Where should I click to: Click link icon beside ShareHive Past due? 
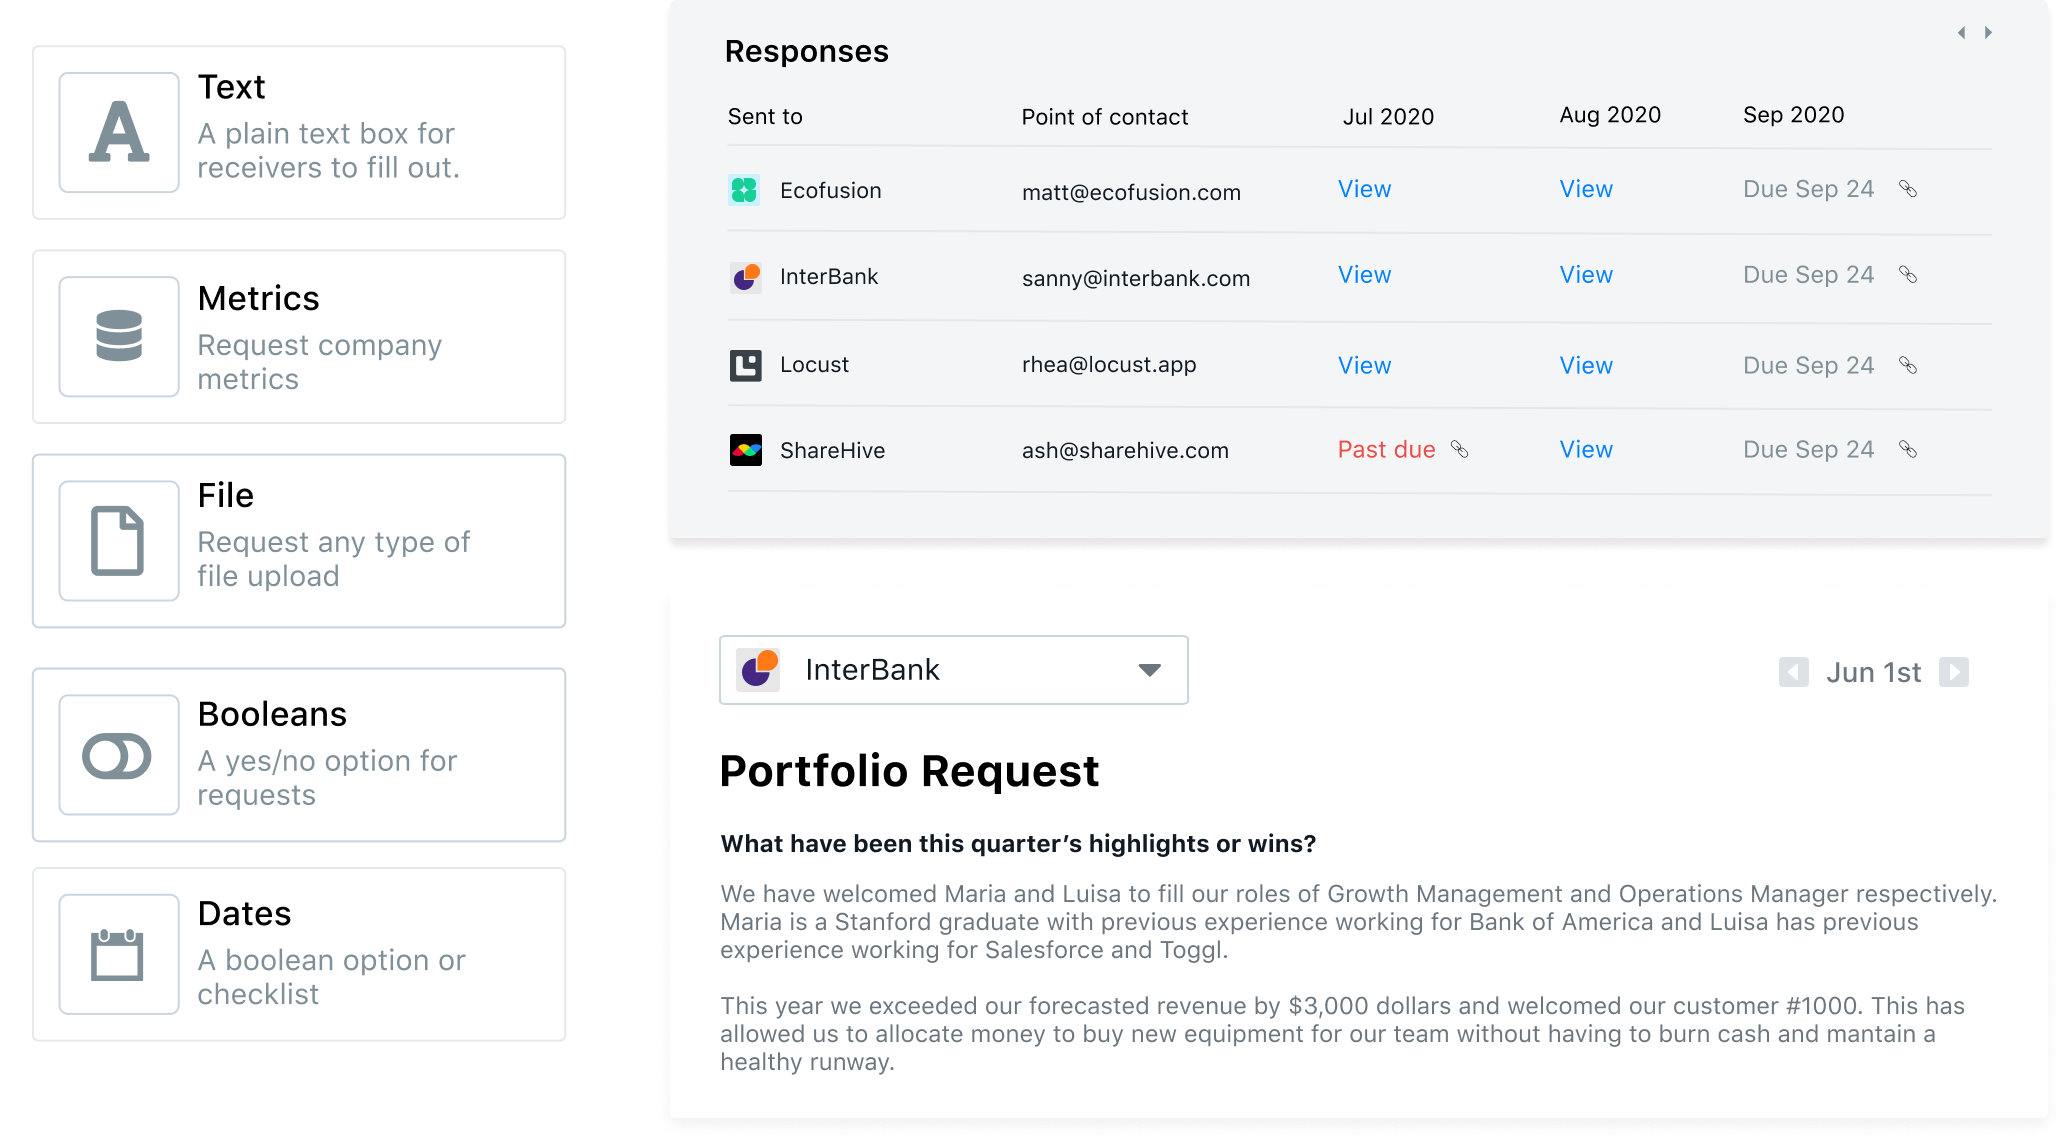tap(1460, 450)
